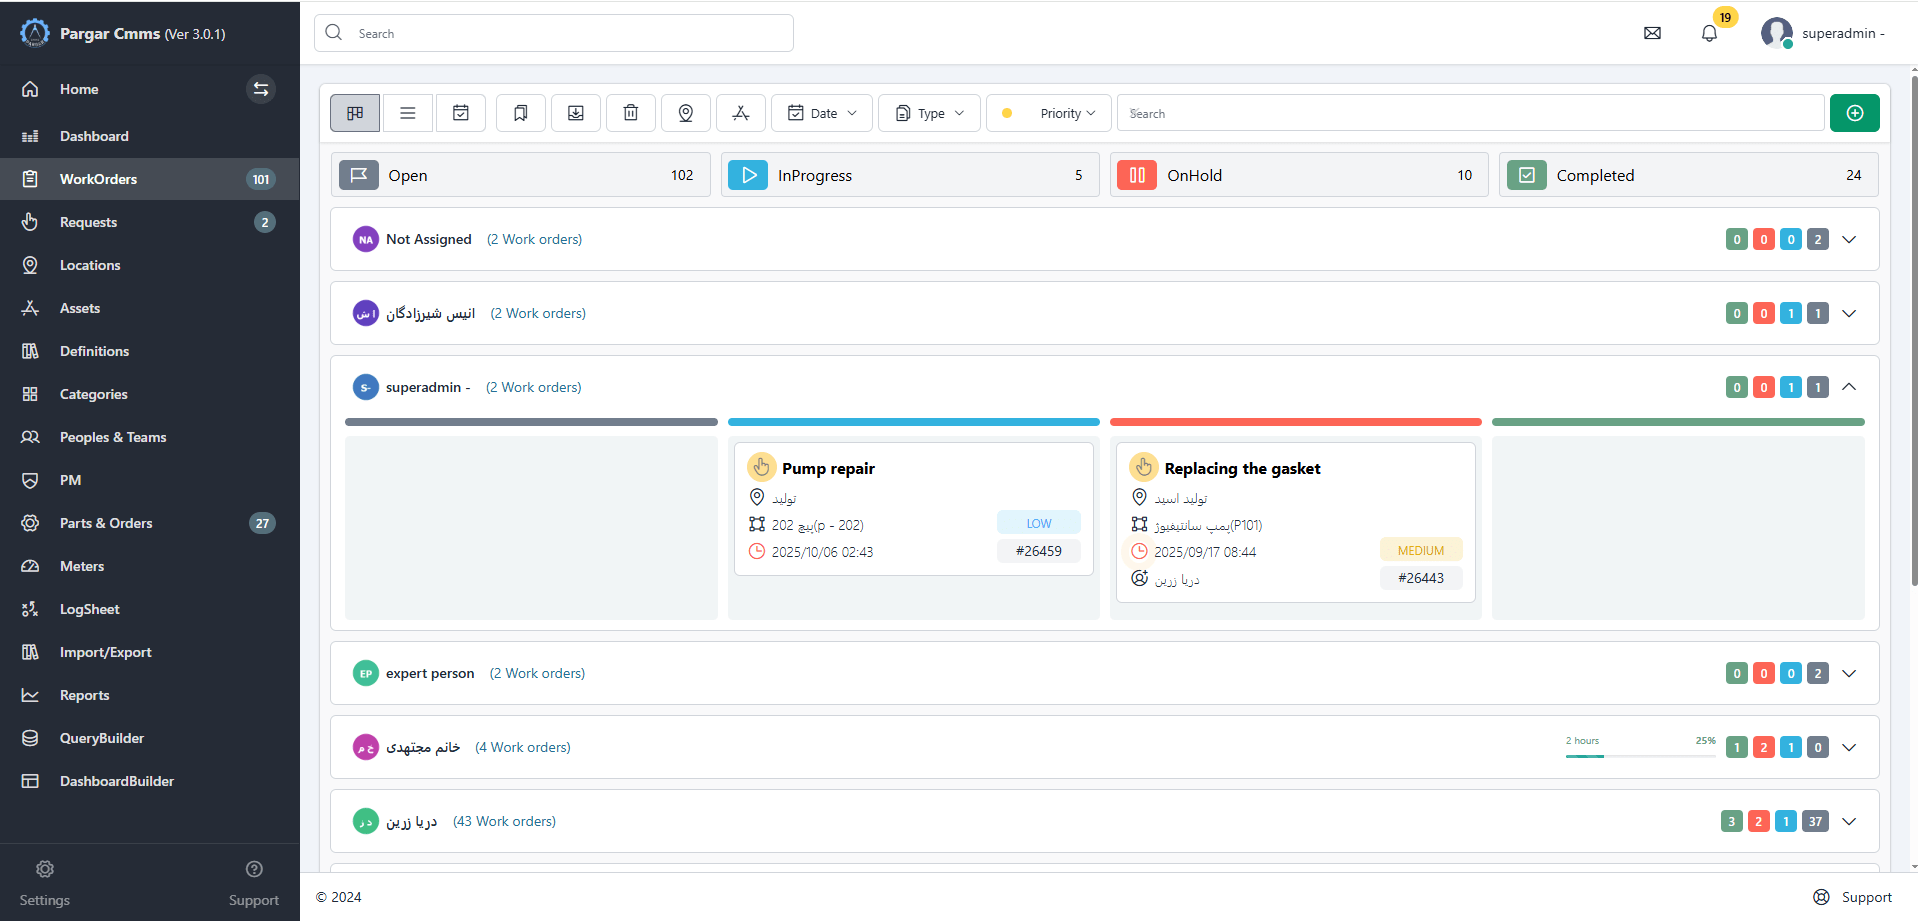
Task: Open the Priority filter dropdown
Action: point(1051,113)
